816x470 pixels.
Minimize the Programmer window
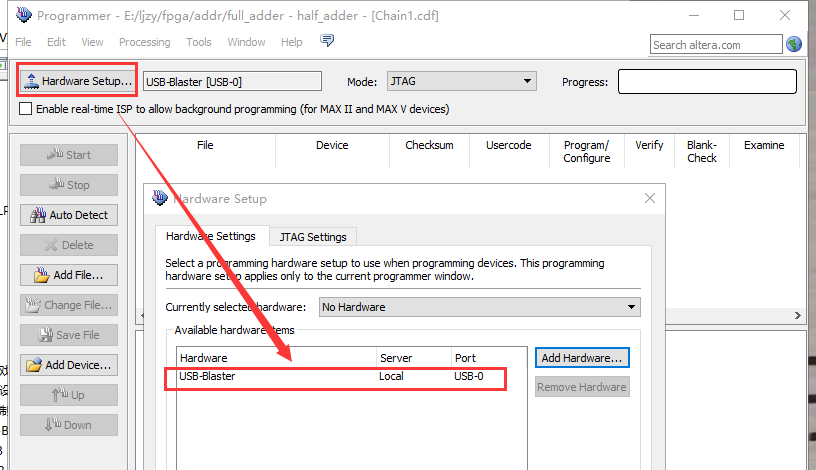pyautogui.click(x=694, y=15)
